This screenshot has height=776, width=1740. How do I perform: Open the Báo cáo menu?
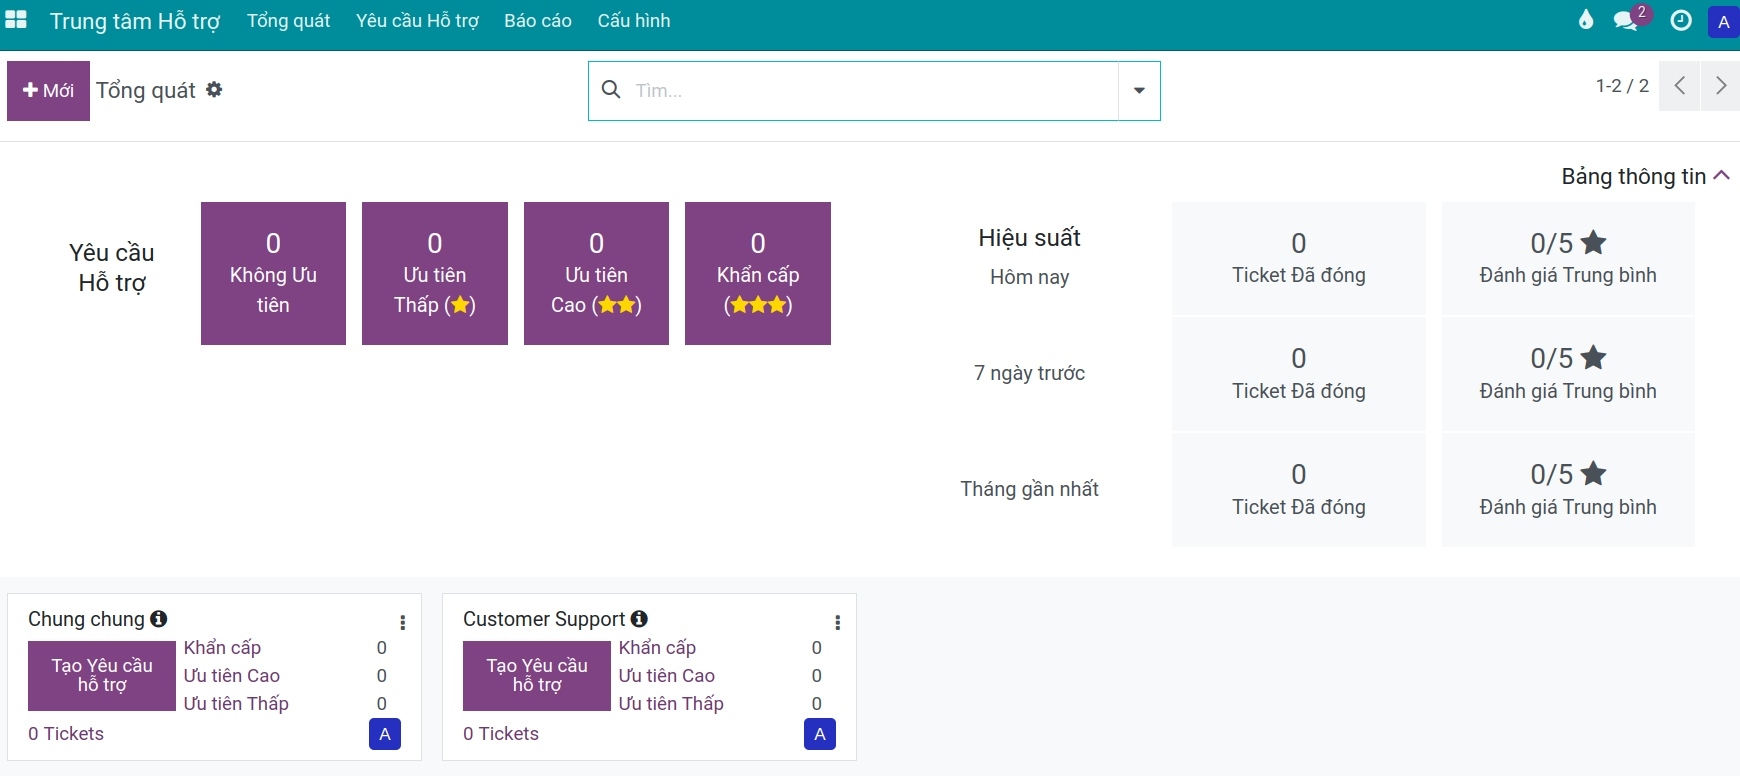tap(538, 21)
